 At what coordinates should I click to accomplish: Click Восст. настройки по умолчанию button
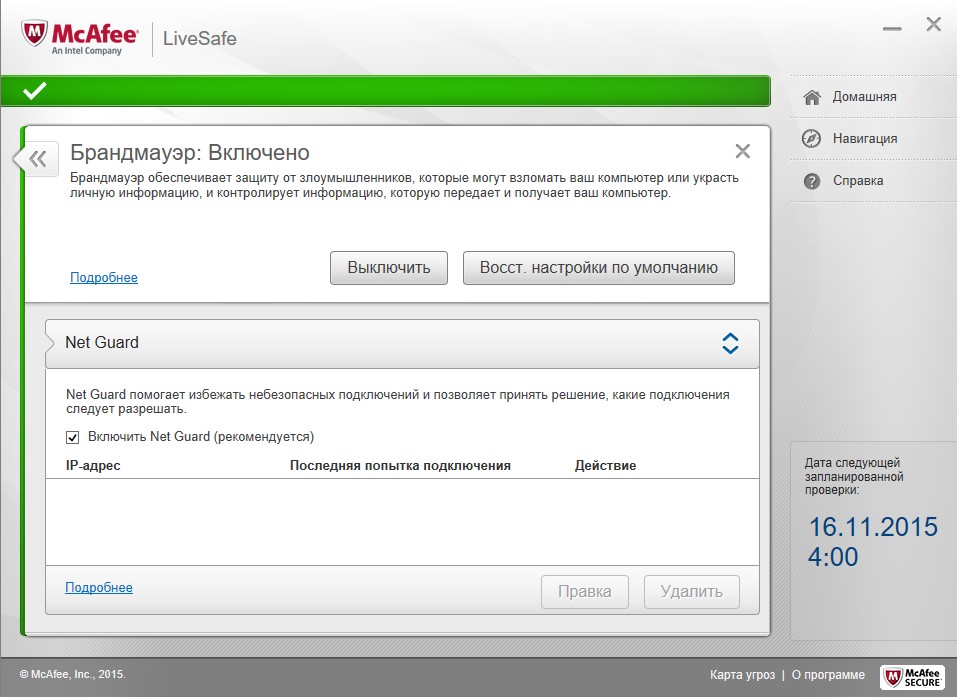click(x=599, y=268)
